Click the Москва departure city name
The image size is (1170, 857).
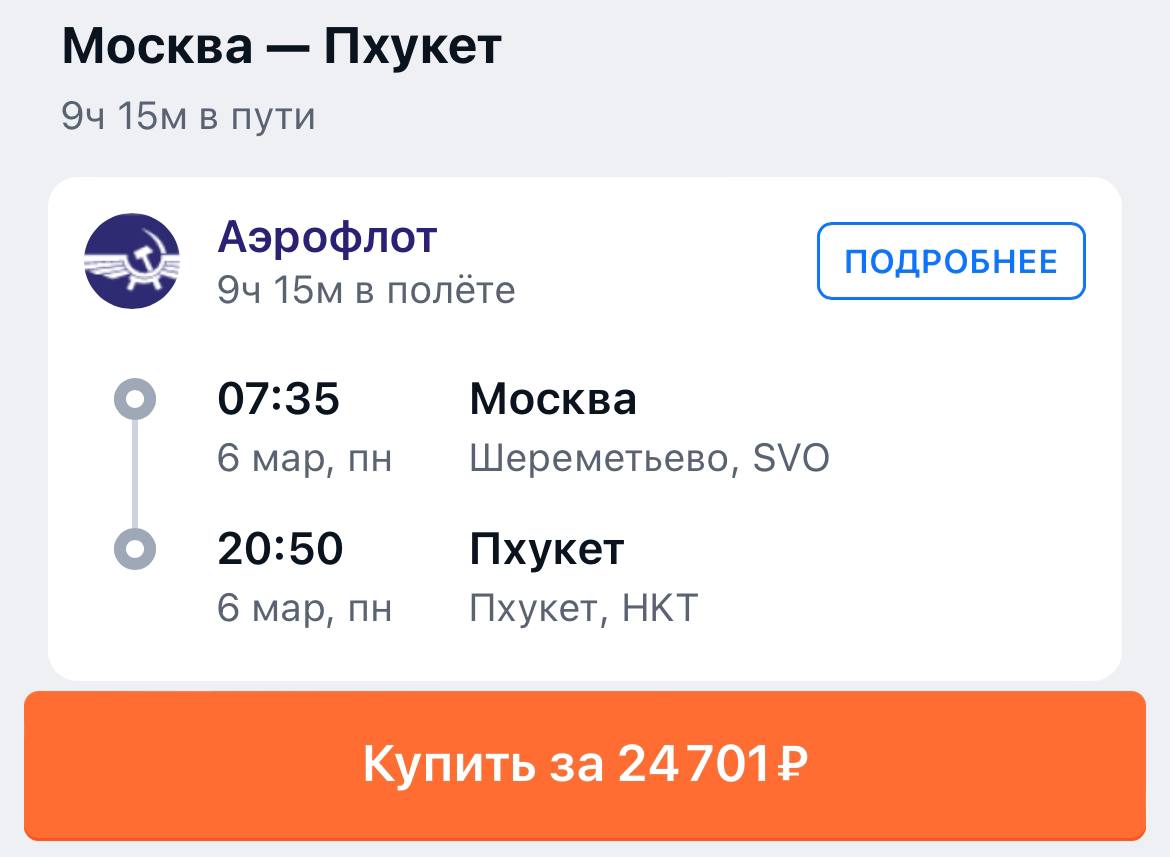(x=552, y=400)
